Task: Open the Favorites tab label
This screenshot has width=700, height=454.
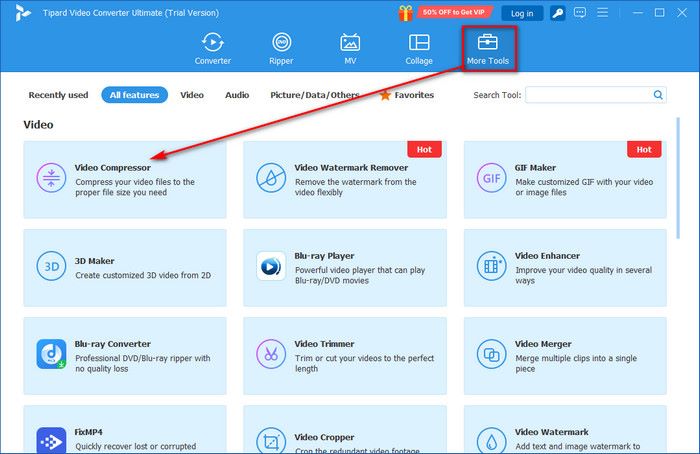Action: click(x=414, y=95)
